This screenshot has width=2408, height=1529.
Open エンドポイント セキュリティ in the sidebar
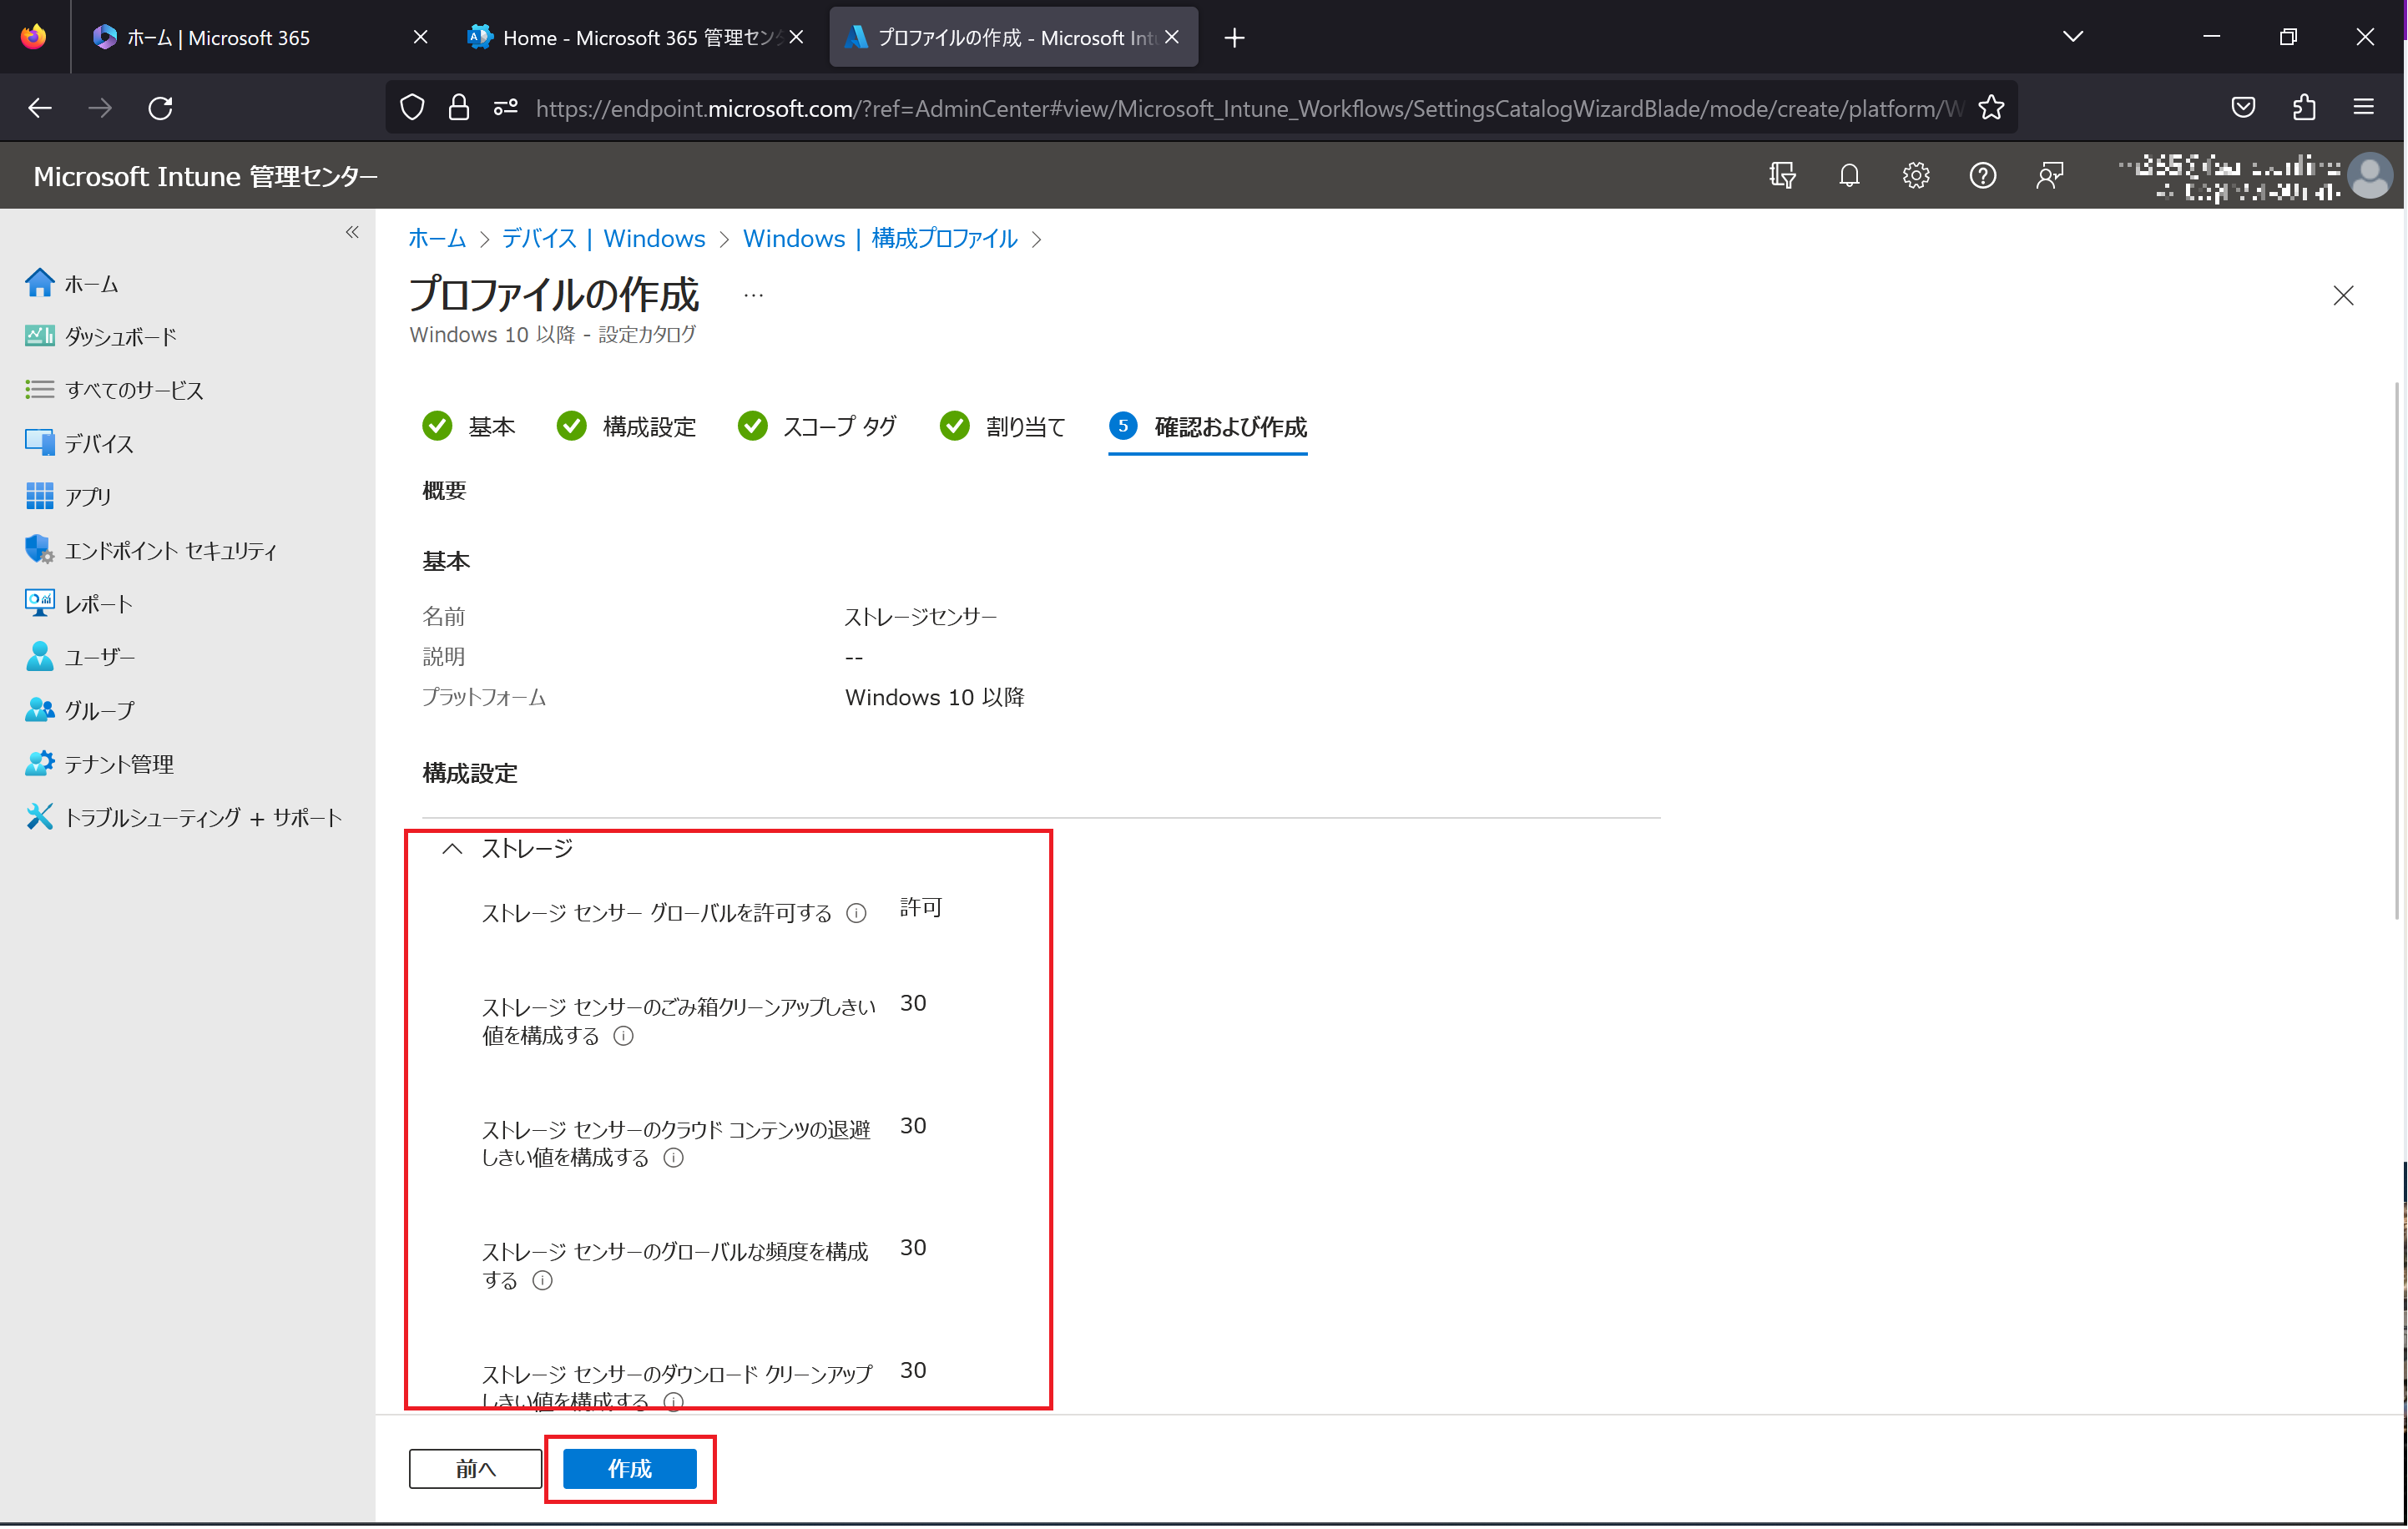point(151,550)
